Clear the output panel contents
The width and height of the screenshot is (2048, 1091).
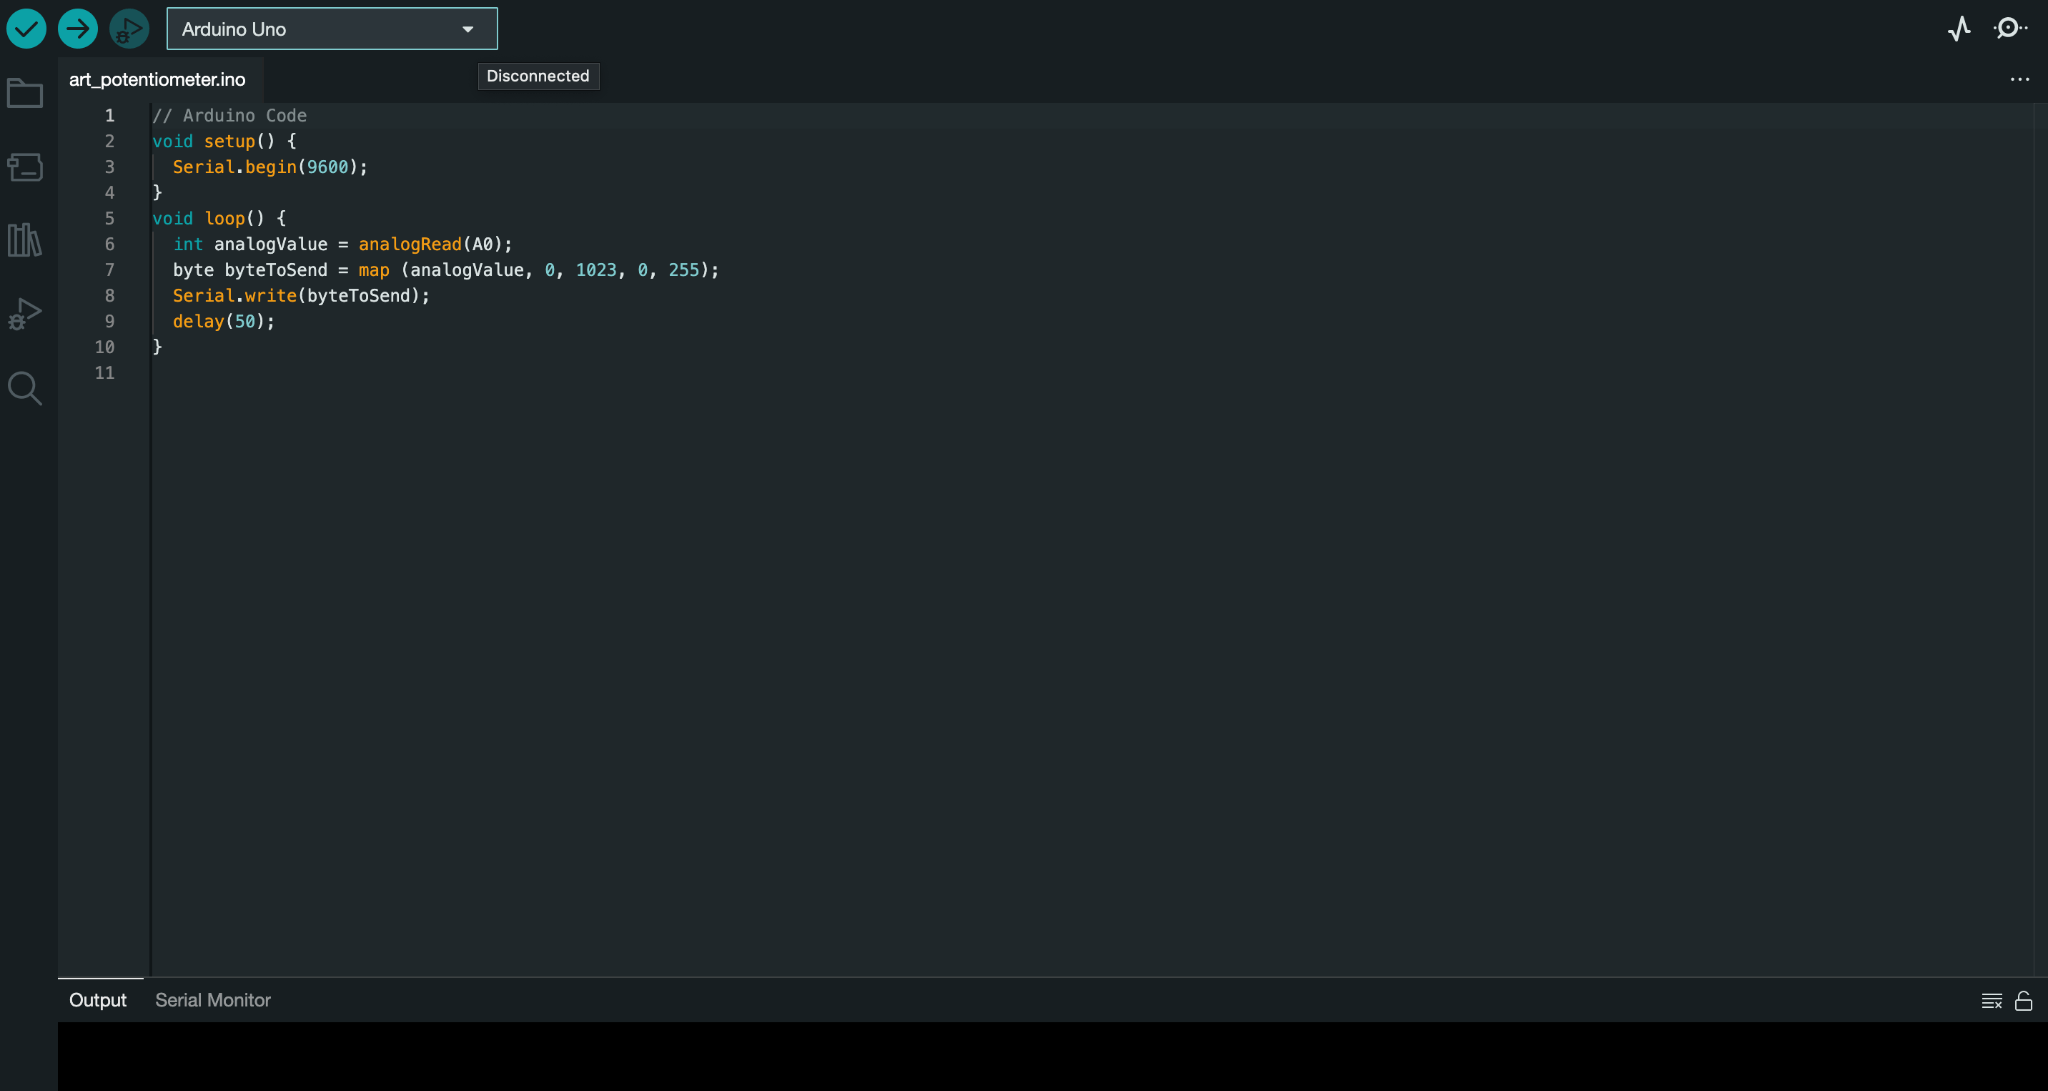[1991, 1001]
